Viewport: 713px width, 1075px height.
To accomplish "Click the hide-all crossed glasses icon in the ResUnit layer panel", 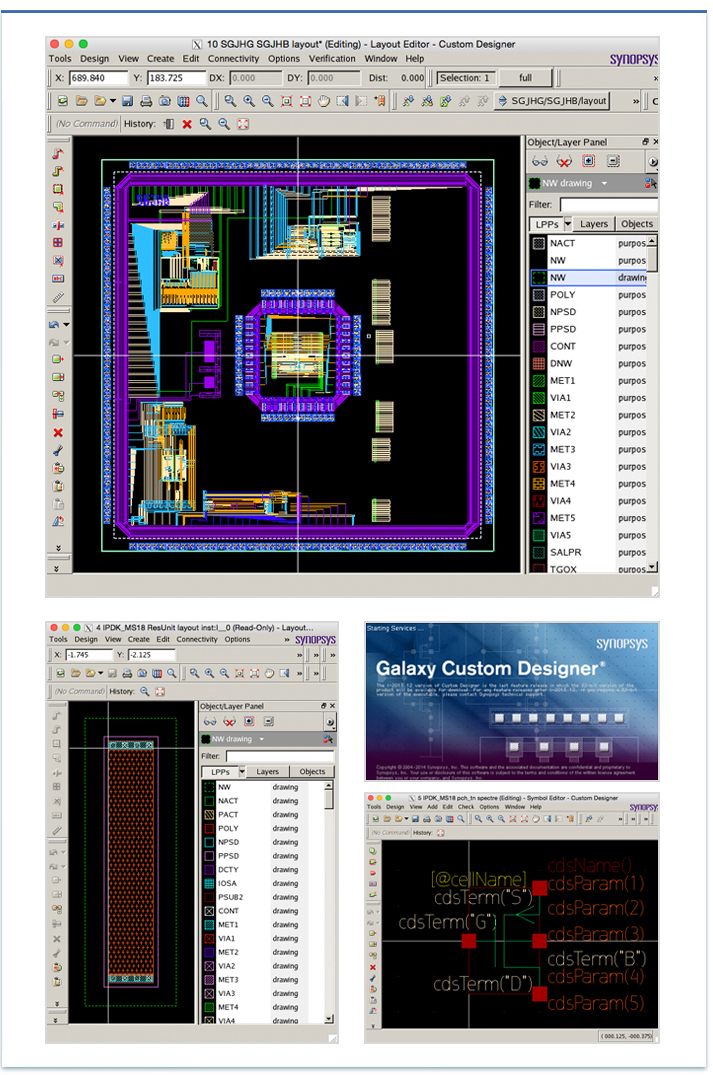I will click(230, 722).
